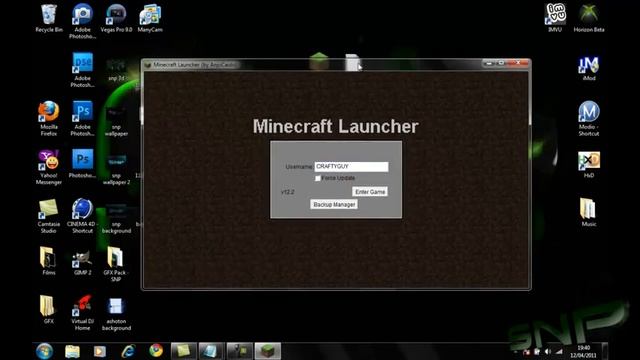Launch CINEMA 4D - Shortcut icon
The image size is (640, 360).
82,216
